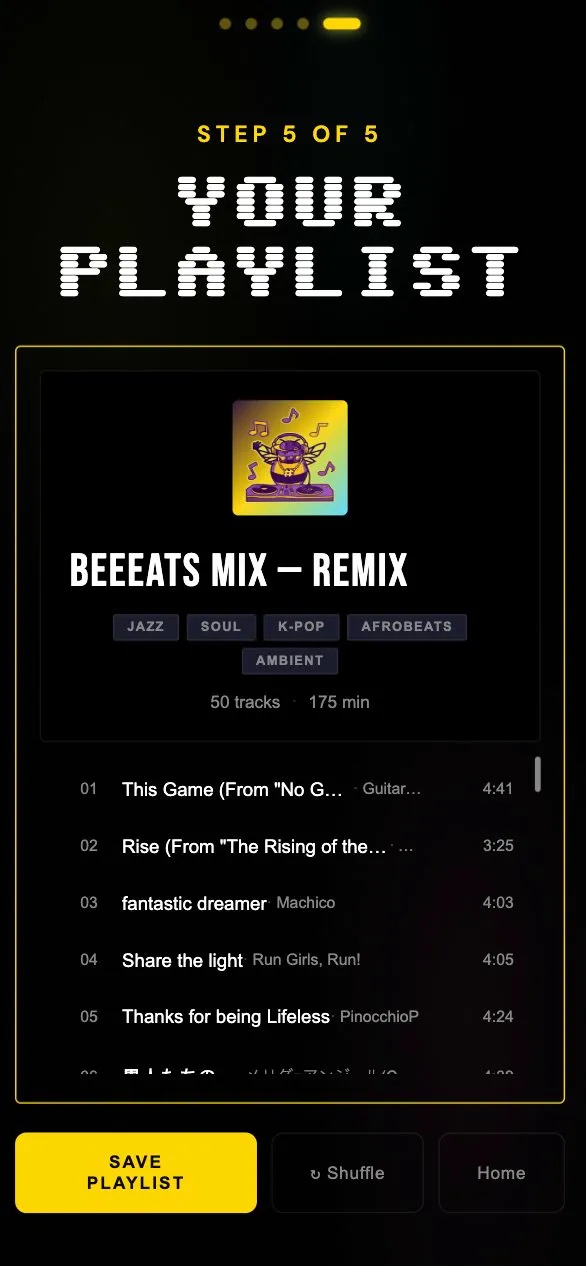Click the track list scrollbar thumb
This screenshot has height=1266, width=586.
[538, 775]
